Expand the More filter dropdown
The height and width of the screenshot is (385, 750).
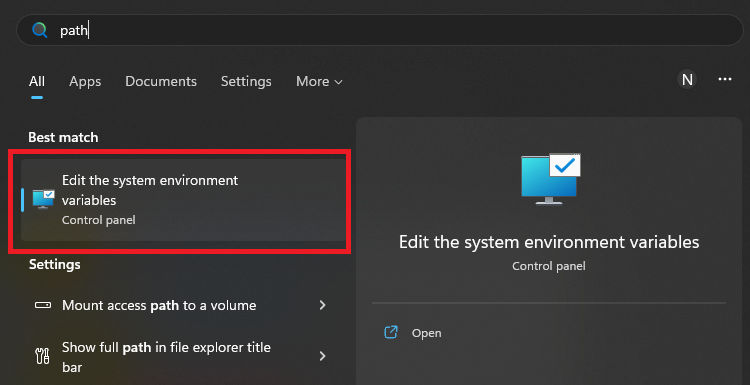pos(319,81)
